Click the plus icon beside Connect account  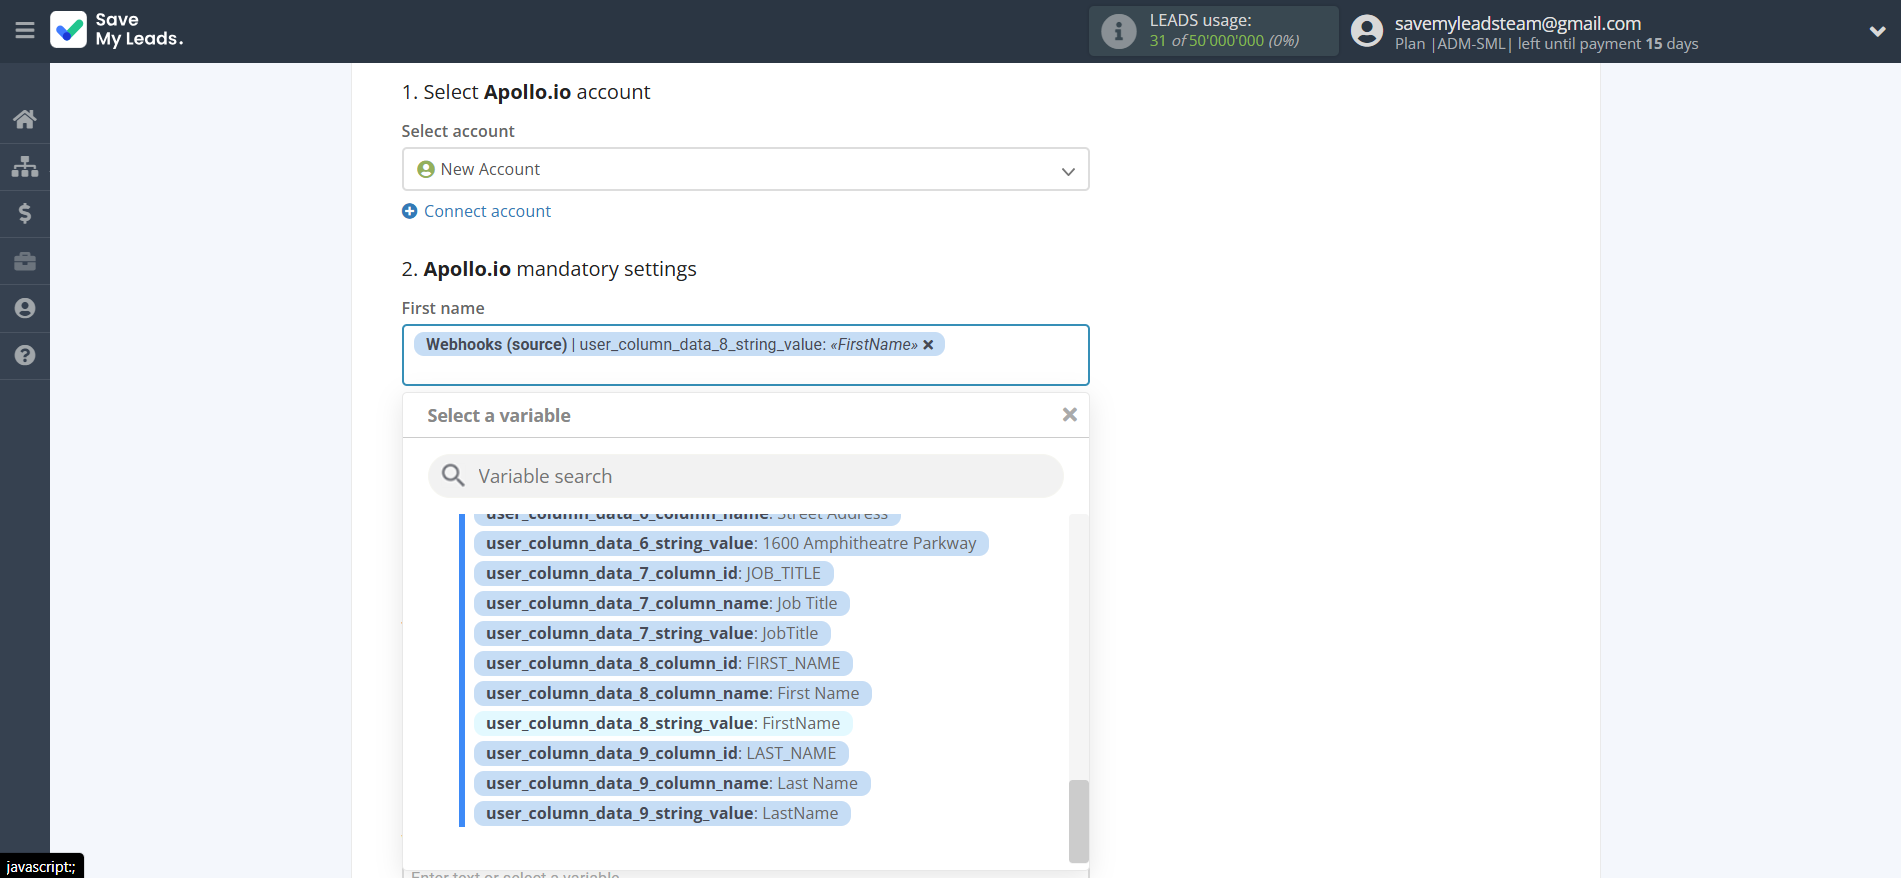coord(409,211)
